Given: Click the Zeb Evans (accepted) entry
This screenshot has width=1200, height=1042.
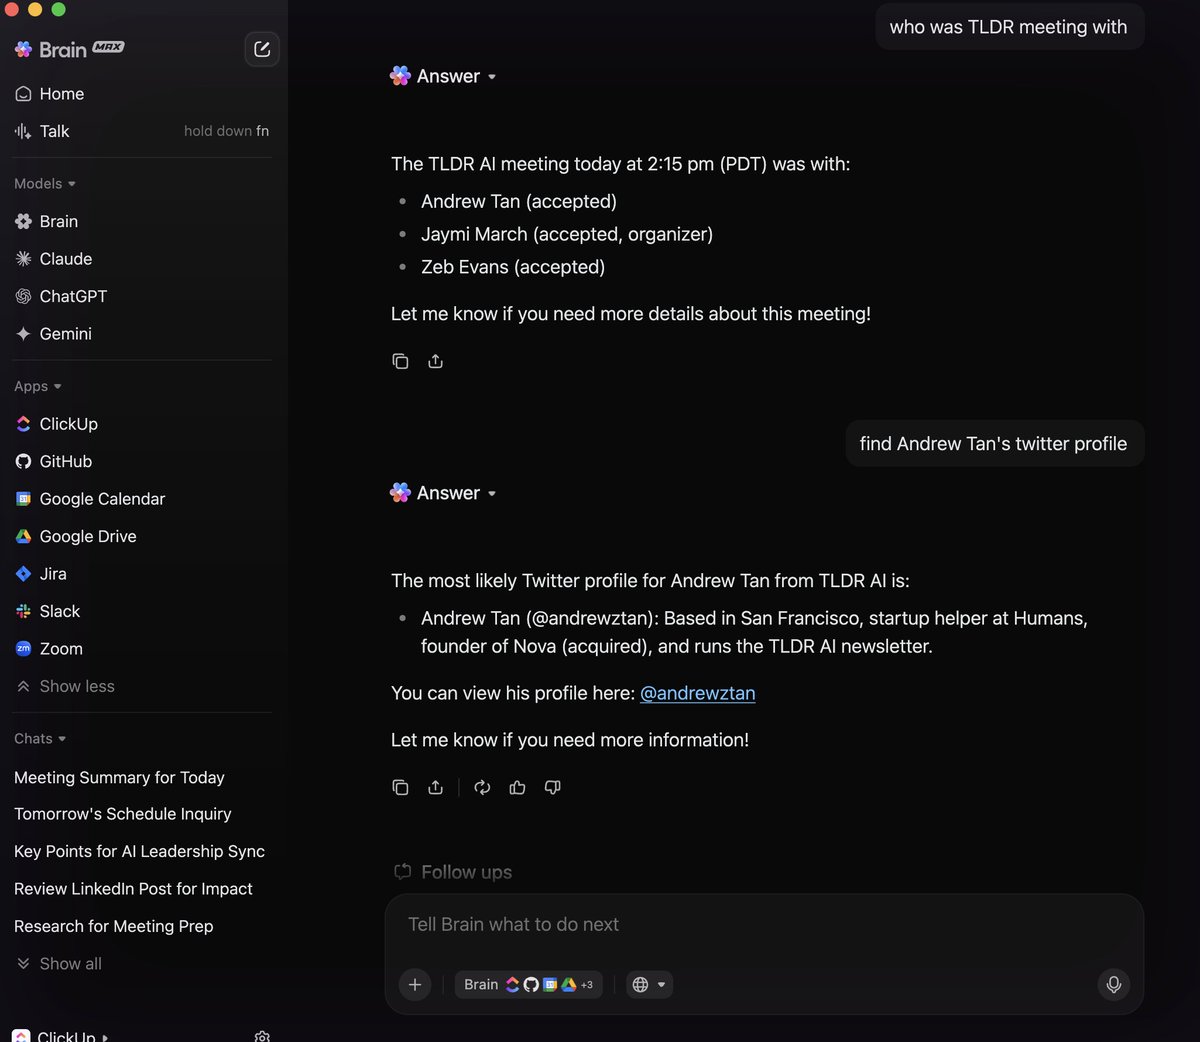Looking at the screenshot, I should [512, 268].
